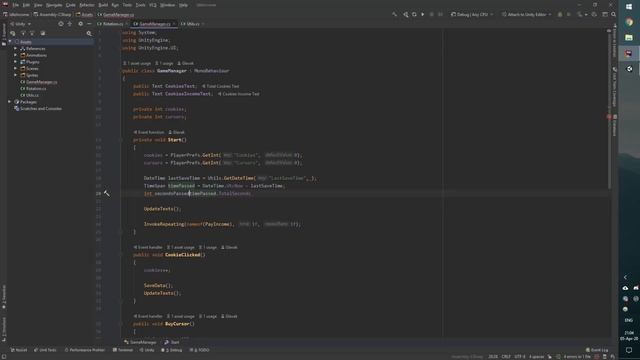Open the Debug tool window tab
This screenshot has height=360, width=640.
click(172, 350)
